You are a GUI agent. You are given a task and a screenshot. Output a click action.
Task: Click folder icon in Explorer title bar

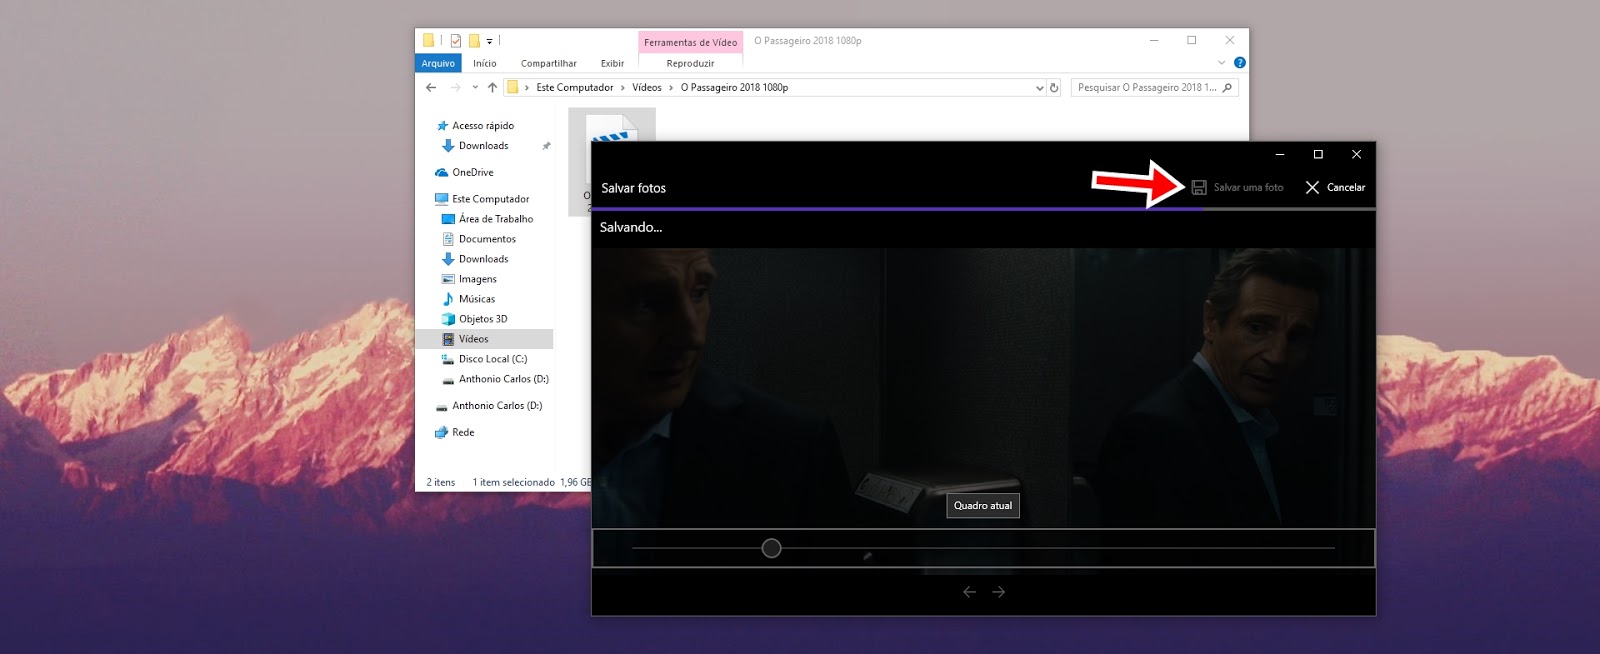click(x=428, y=41)
